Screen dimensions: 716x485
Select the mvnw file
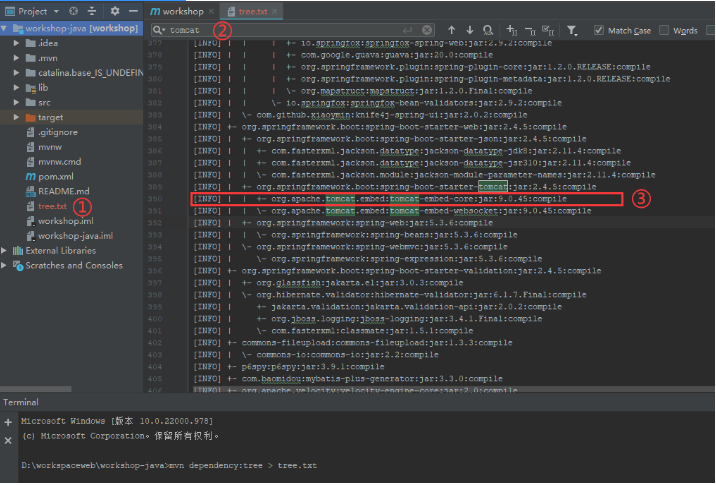pos(50,147)
